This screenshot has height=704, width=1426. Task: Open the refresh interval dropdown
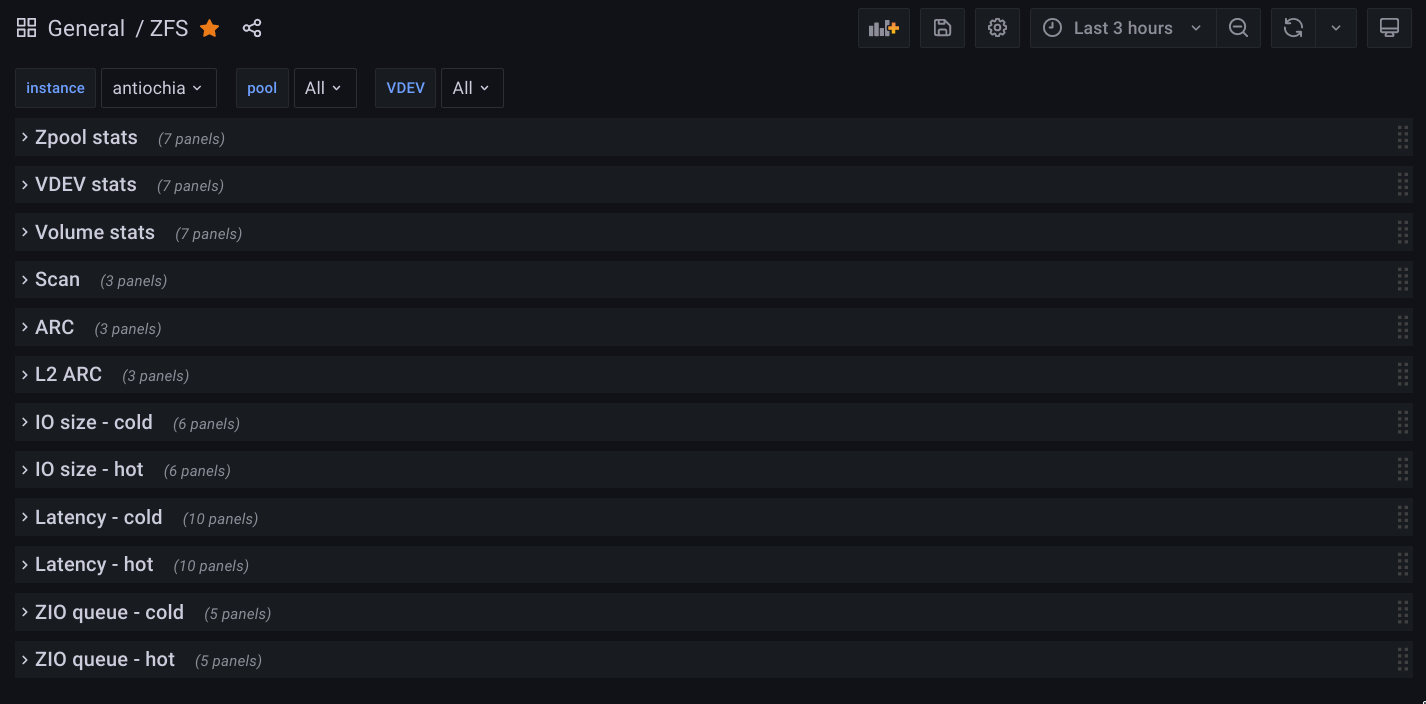[x=1336, y=28]
